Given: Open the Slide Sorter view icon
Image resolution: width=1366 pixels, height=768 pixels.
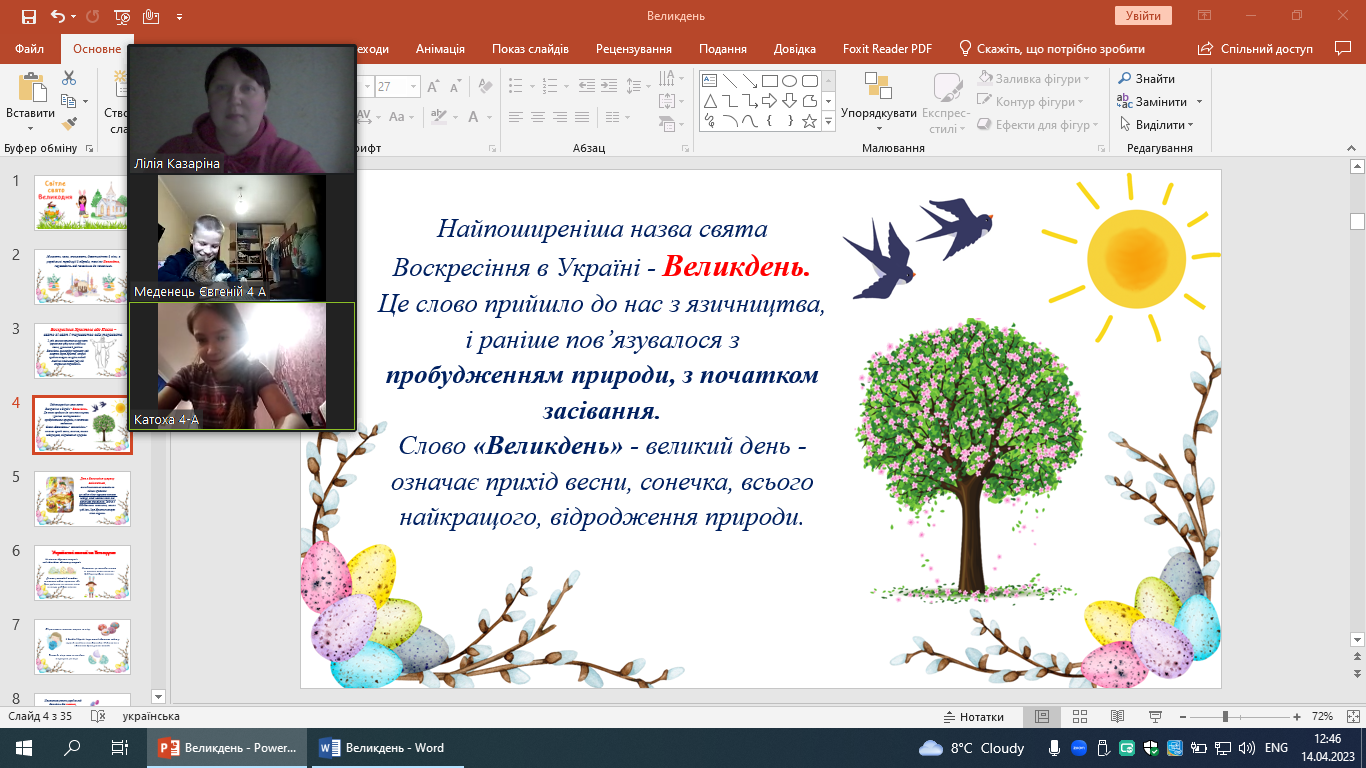Looking at the screenshot, I should coord(1079,717).
